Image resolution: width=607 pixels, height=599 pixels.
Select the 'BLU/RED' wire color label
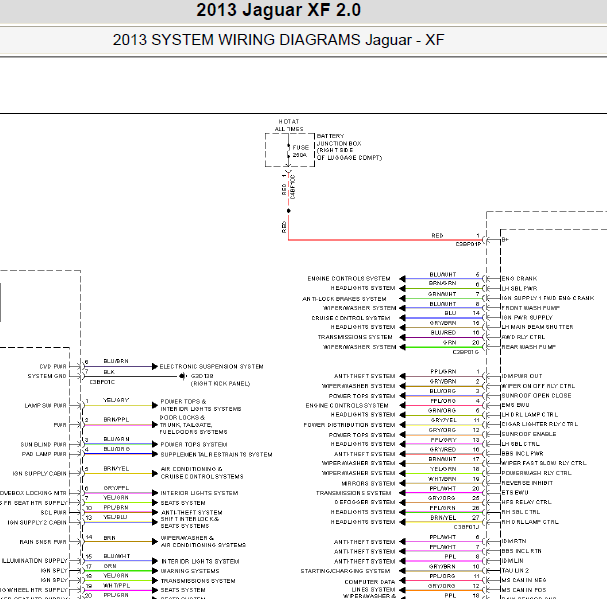click(x=443, y=333)
